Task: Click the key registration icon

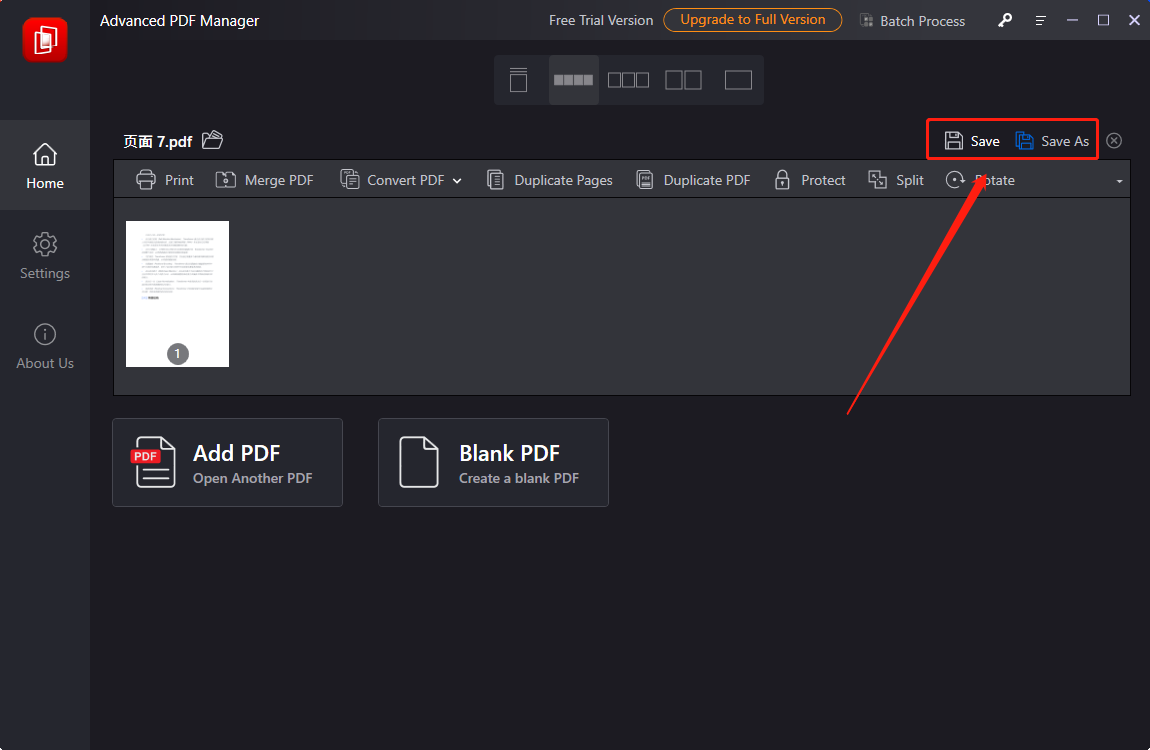Action: click(x=1005, y=21)
